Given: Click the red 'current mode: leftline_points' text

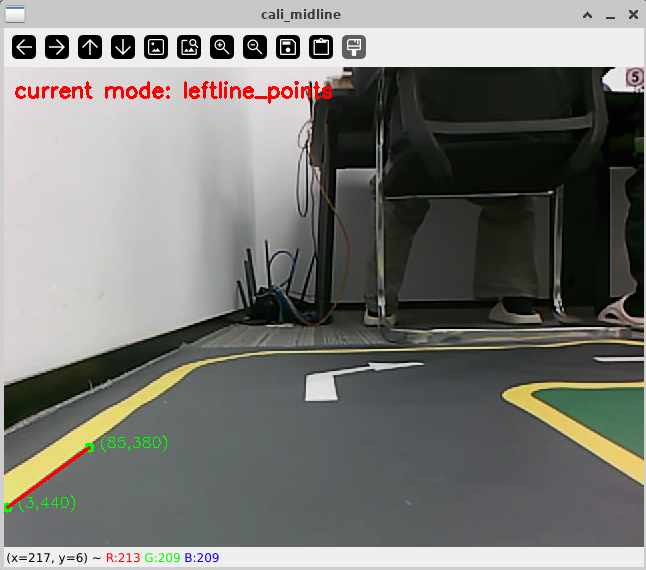Looking at the screenshot, I should click(x=173, y=92).
